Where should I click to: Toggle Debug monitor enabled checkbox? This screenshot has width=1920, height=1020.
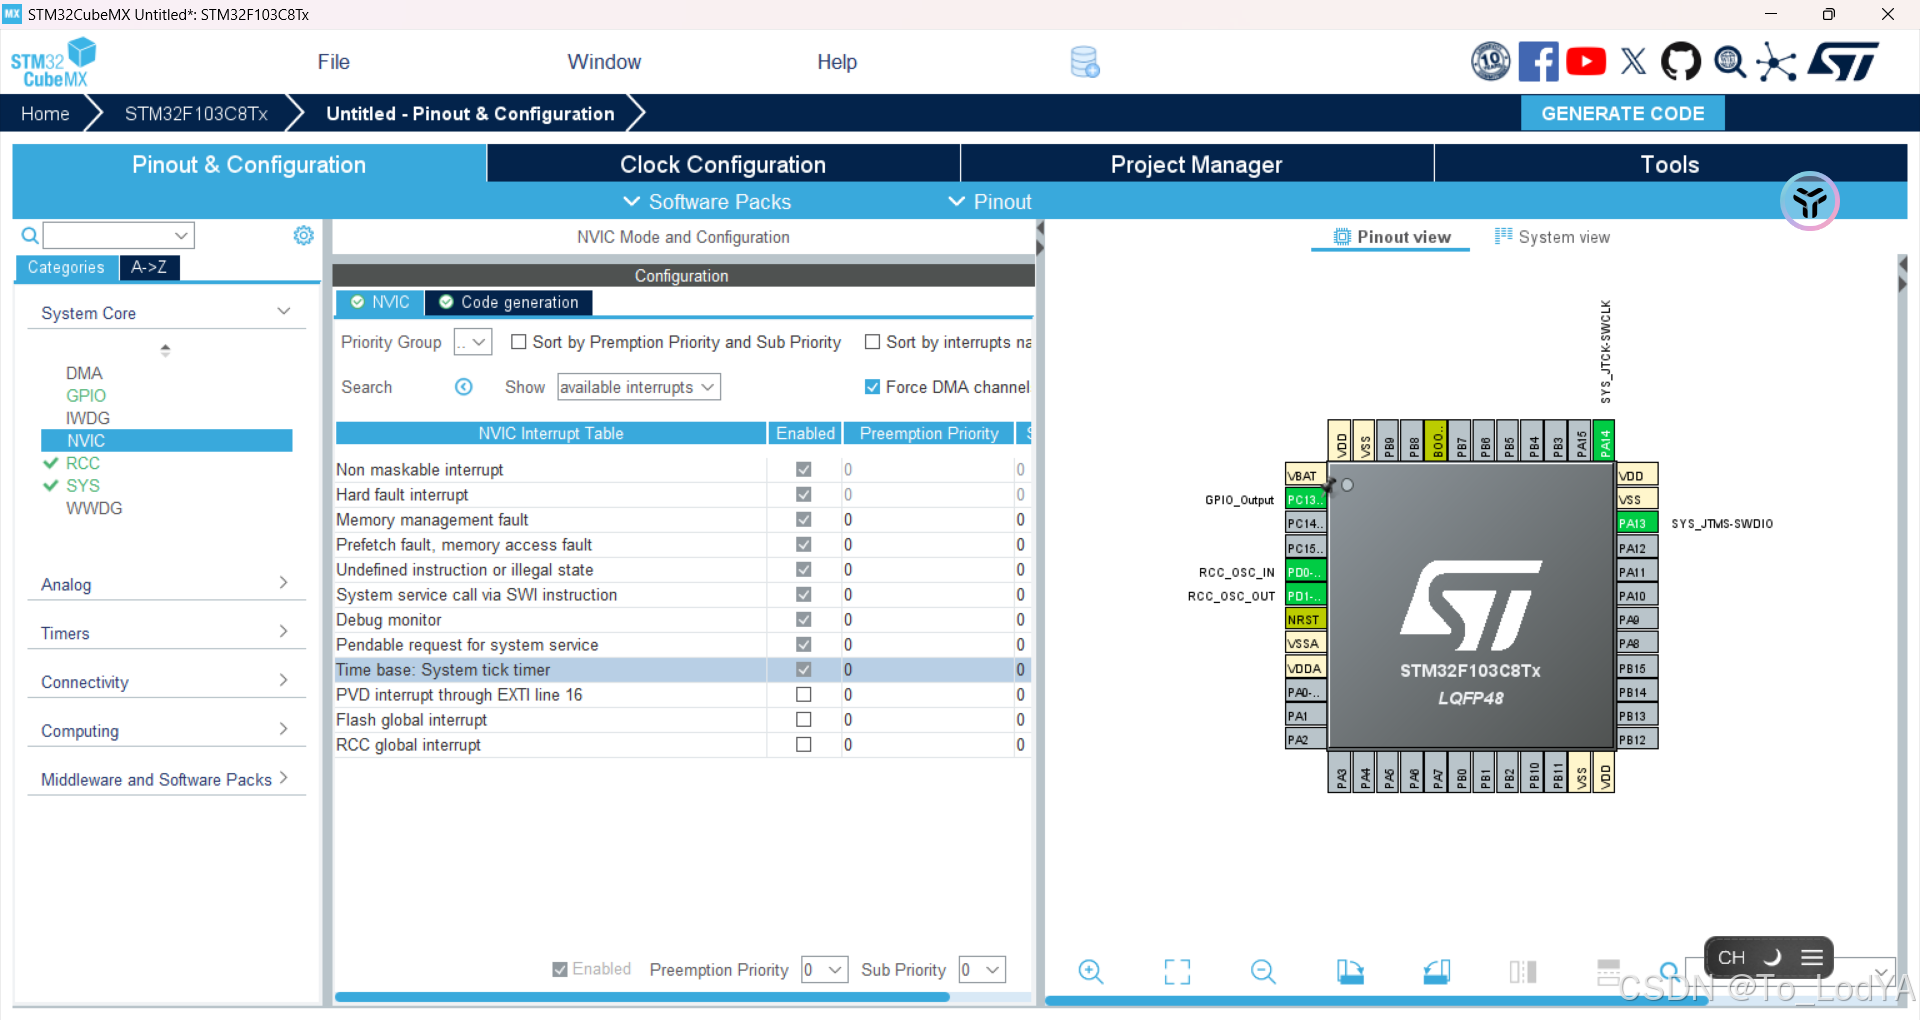click(x=803, y=619)
